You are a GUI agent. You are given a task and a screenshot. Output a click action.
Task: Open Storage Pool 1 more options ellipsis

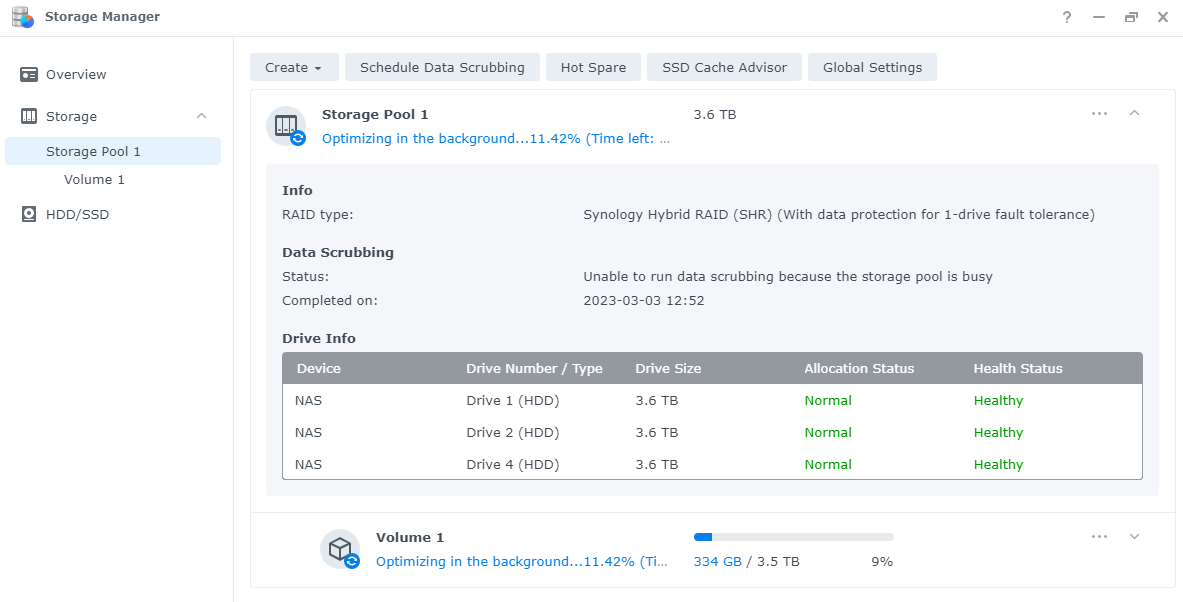[x=1099, y=113]
